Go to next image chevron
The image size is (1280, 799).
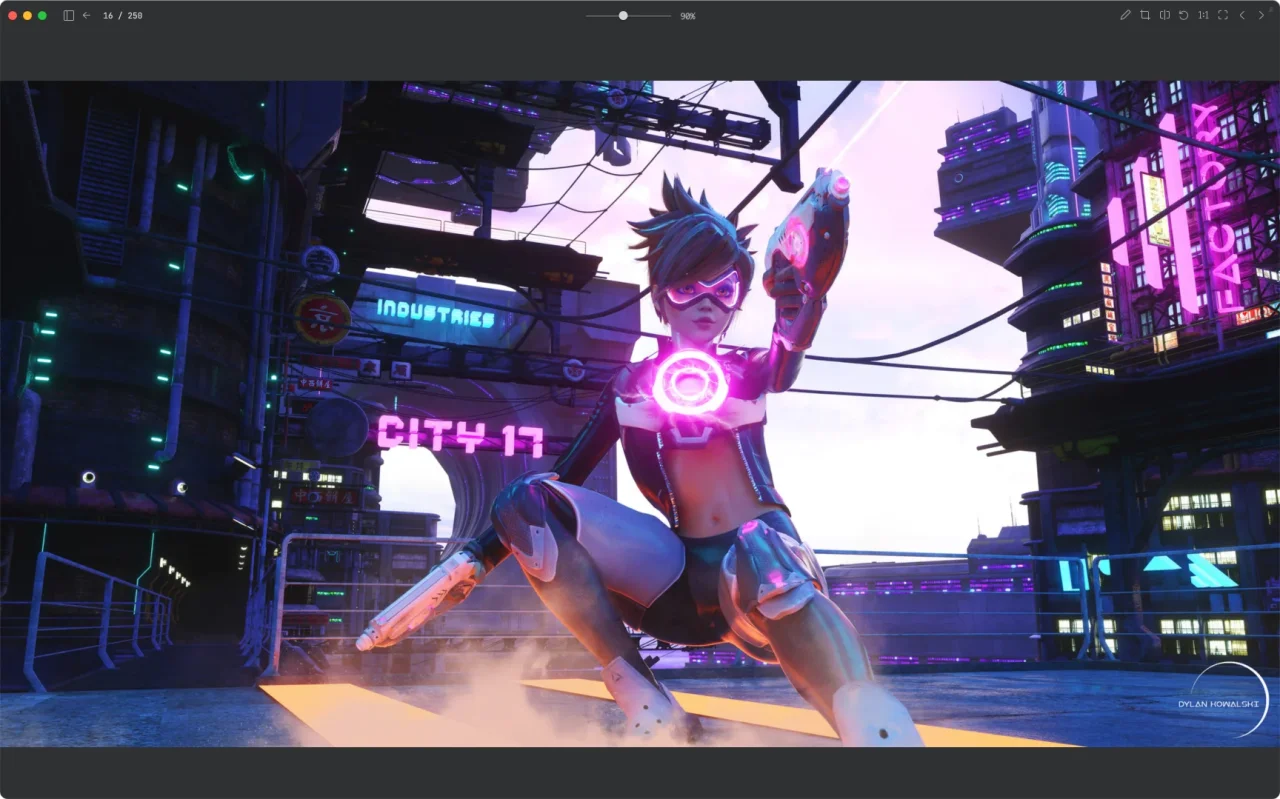pos(1261,15)
